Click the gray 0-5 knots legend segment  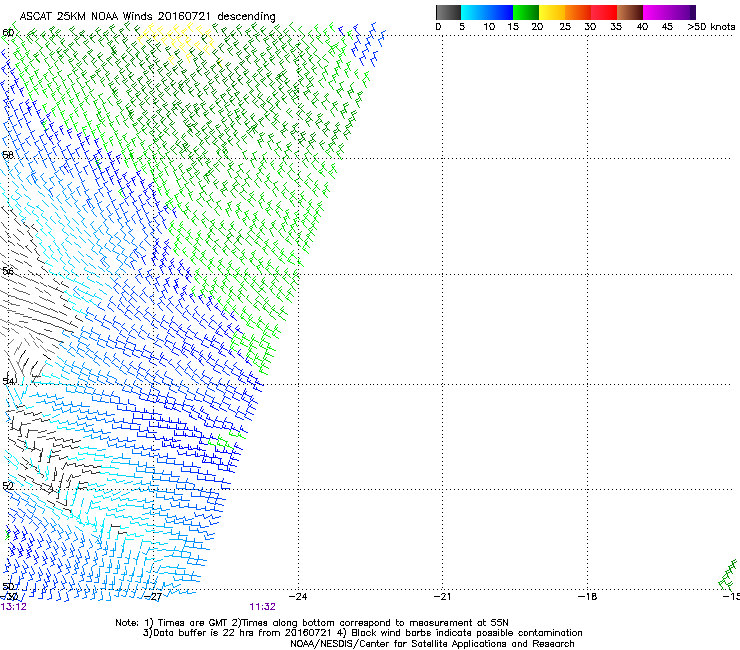tap(448, 12)
